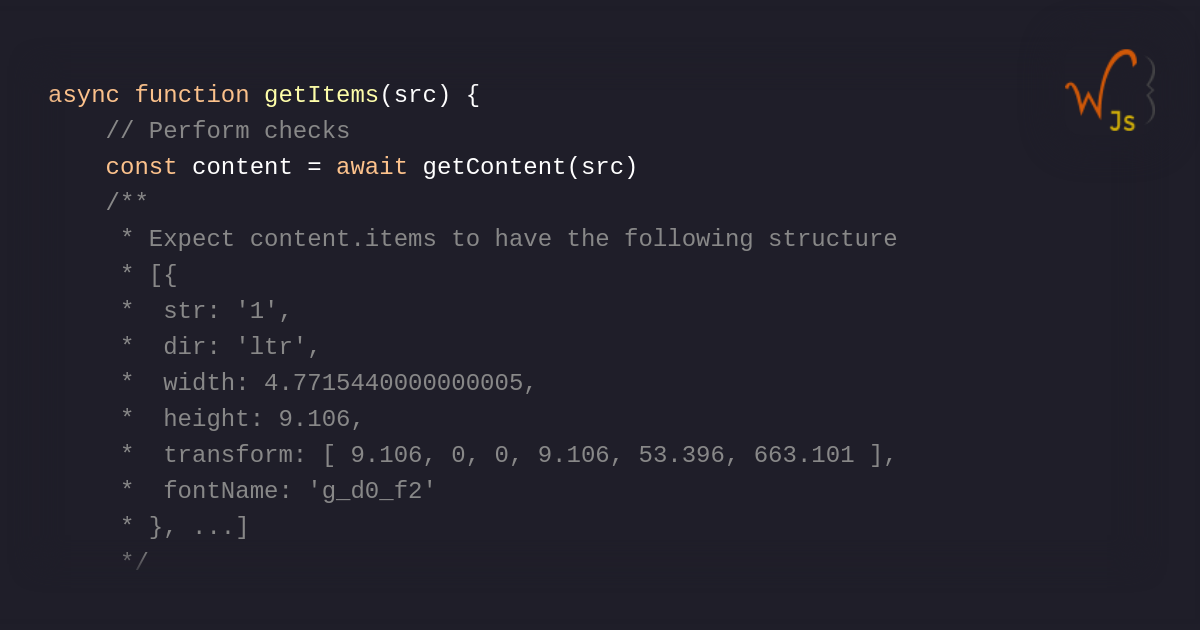
Task: Click the await keyword
Action: tap(371, 167)
